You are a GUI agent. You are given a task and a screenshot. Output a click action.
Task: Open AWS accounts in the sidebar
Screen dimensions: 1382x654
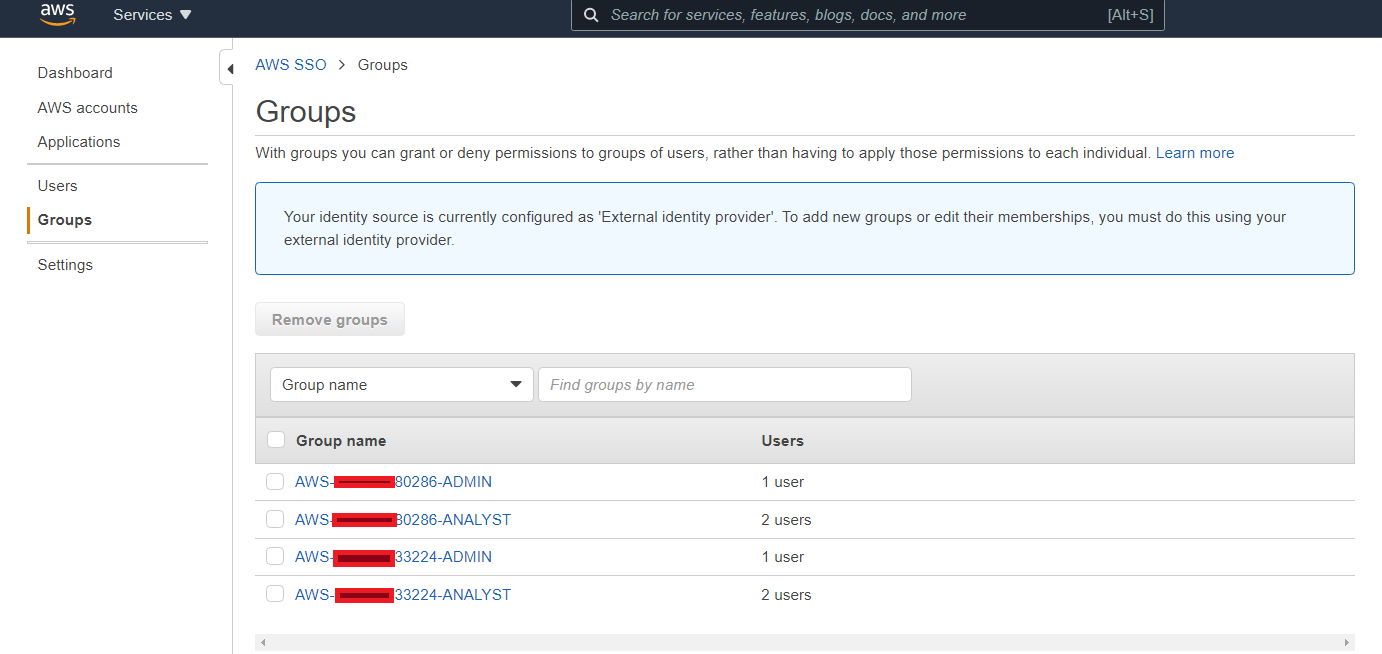pos(88,108)
